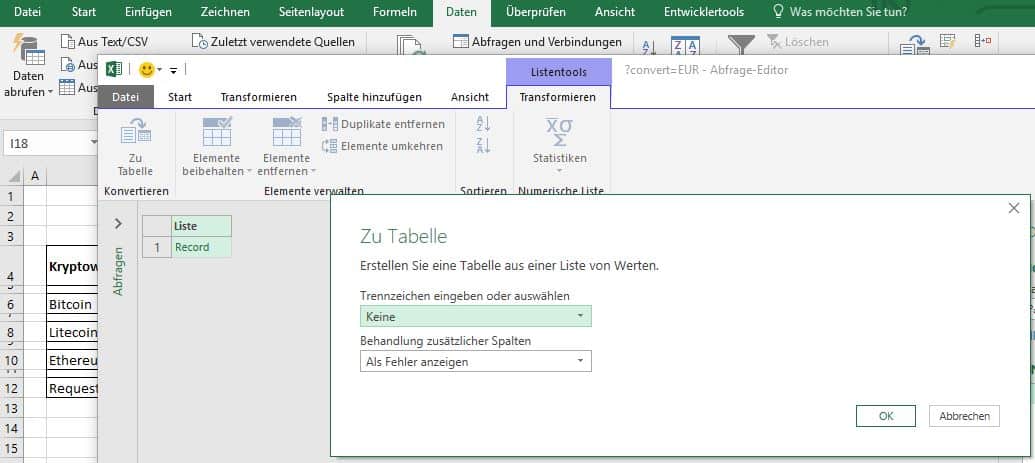Viewport: 1035px width, 463px height.
Task: Confirm dialog with OK
Action: pos(885,416)
